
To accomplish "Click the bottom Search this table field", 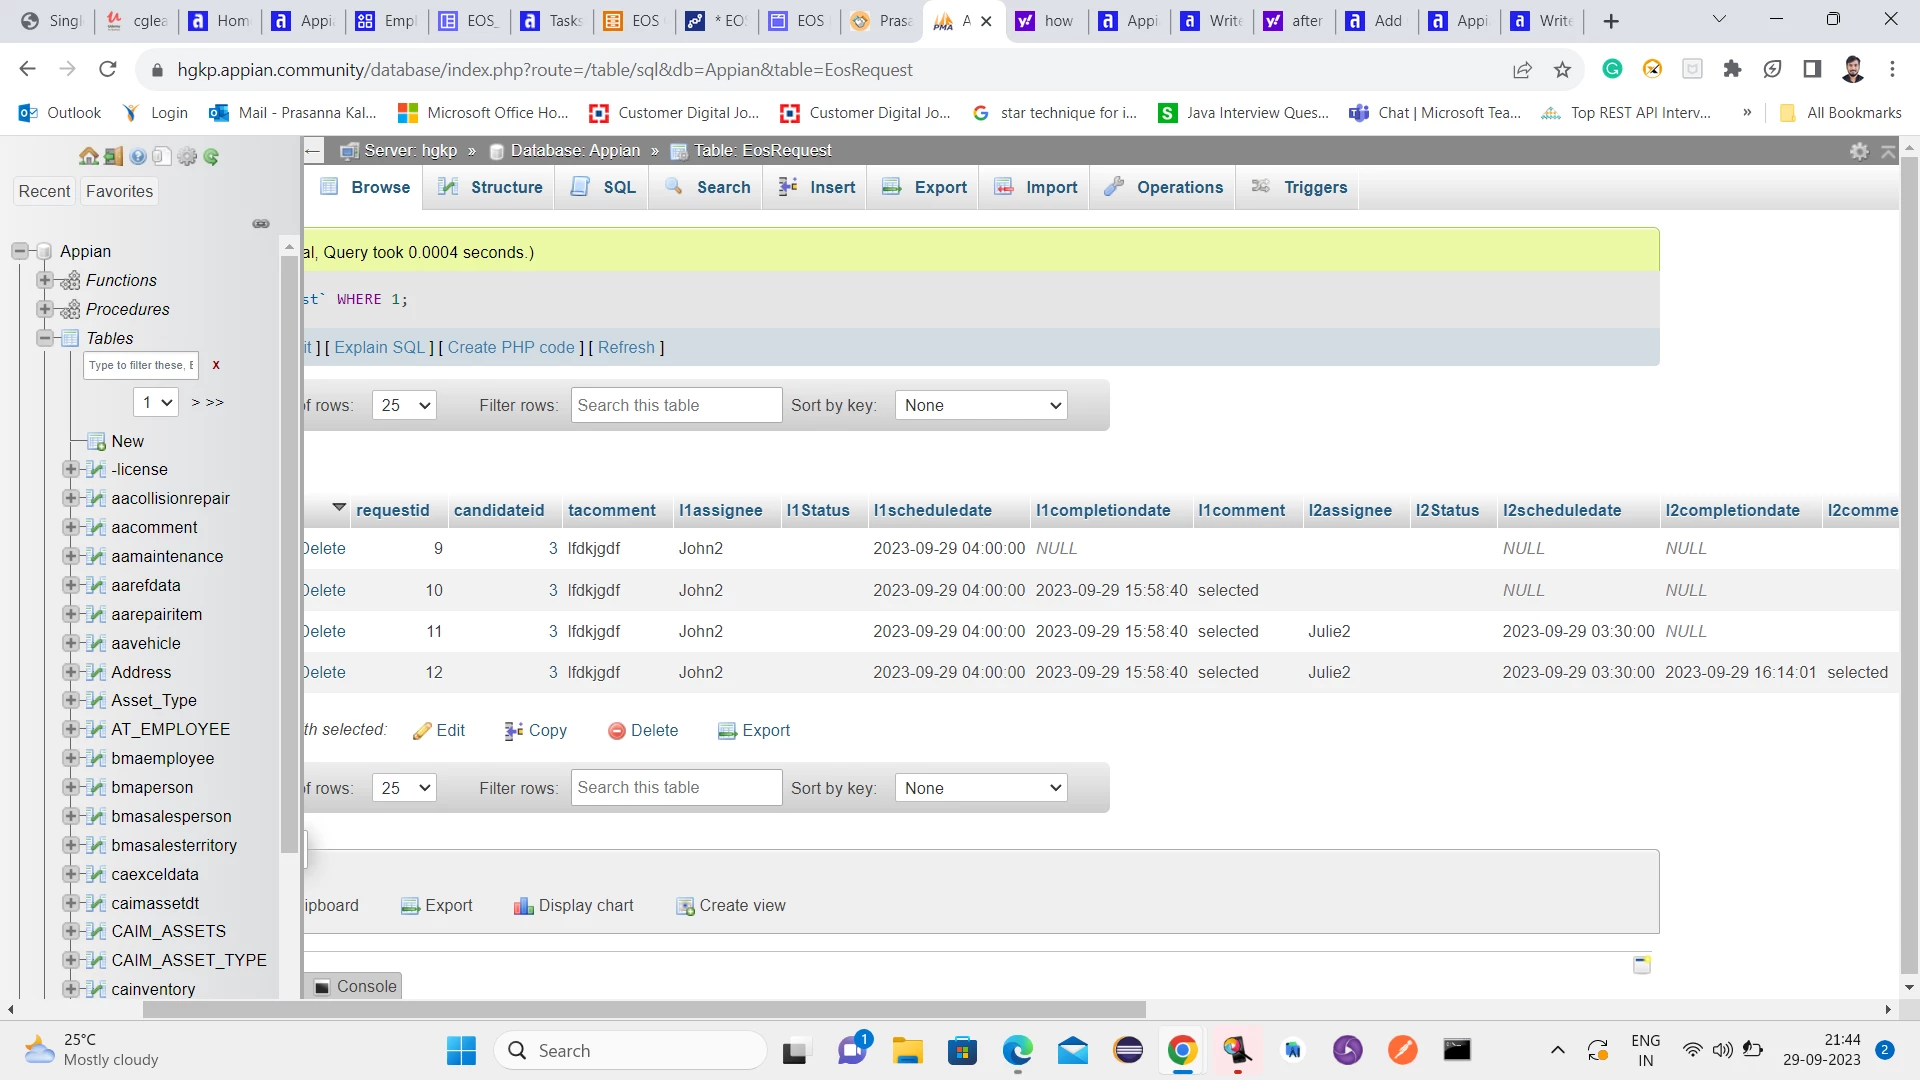I will point(676,788).
